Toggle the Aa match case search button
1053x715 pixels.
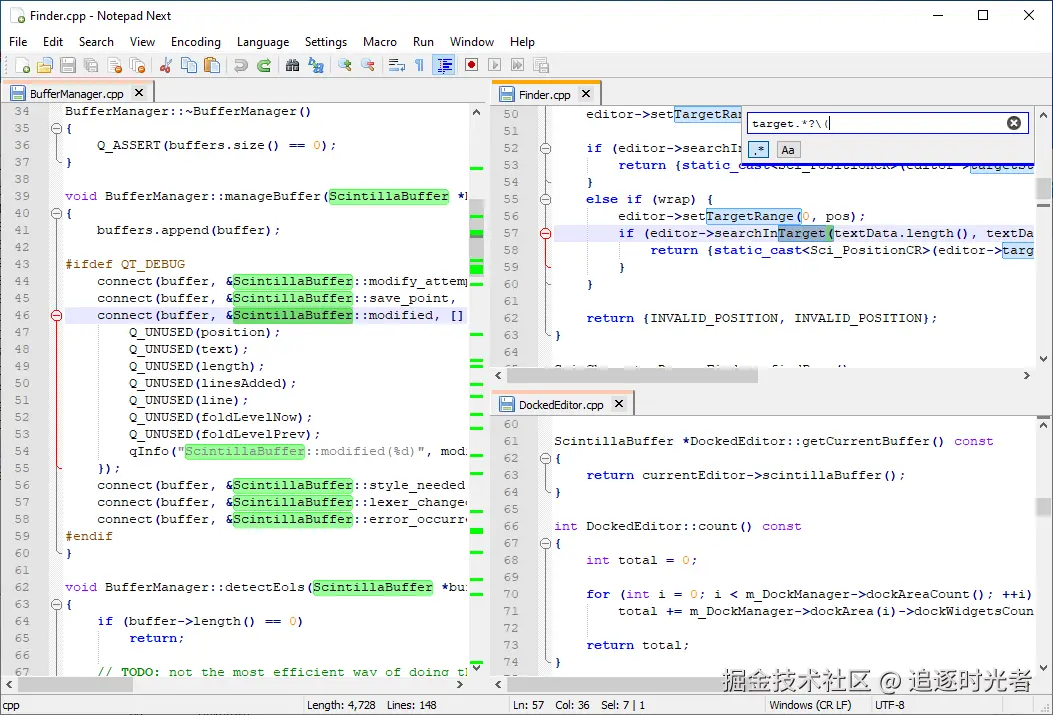(788, 150)
